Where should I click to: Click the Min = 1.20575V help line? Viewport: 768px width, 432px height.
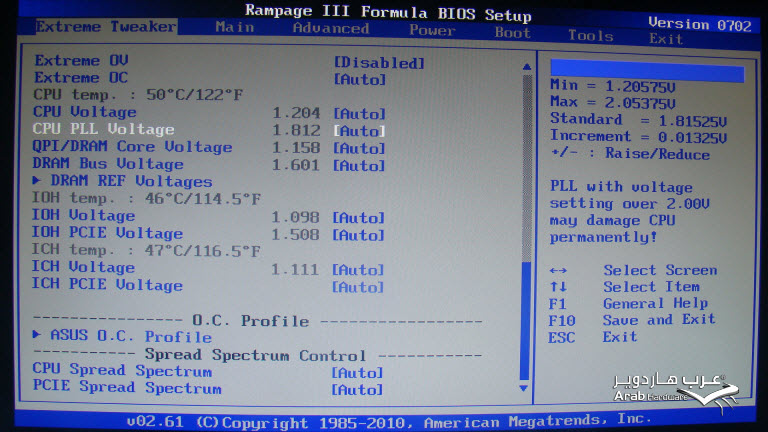[613, 86]
